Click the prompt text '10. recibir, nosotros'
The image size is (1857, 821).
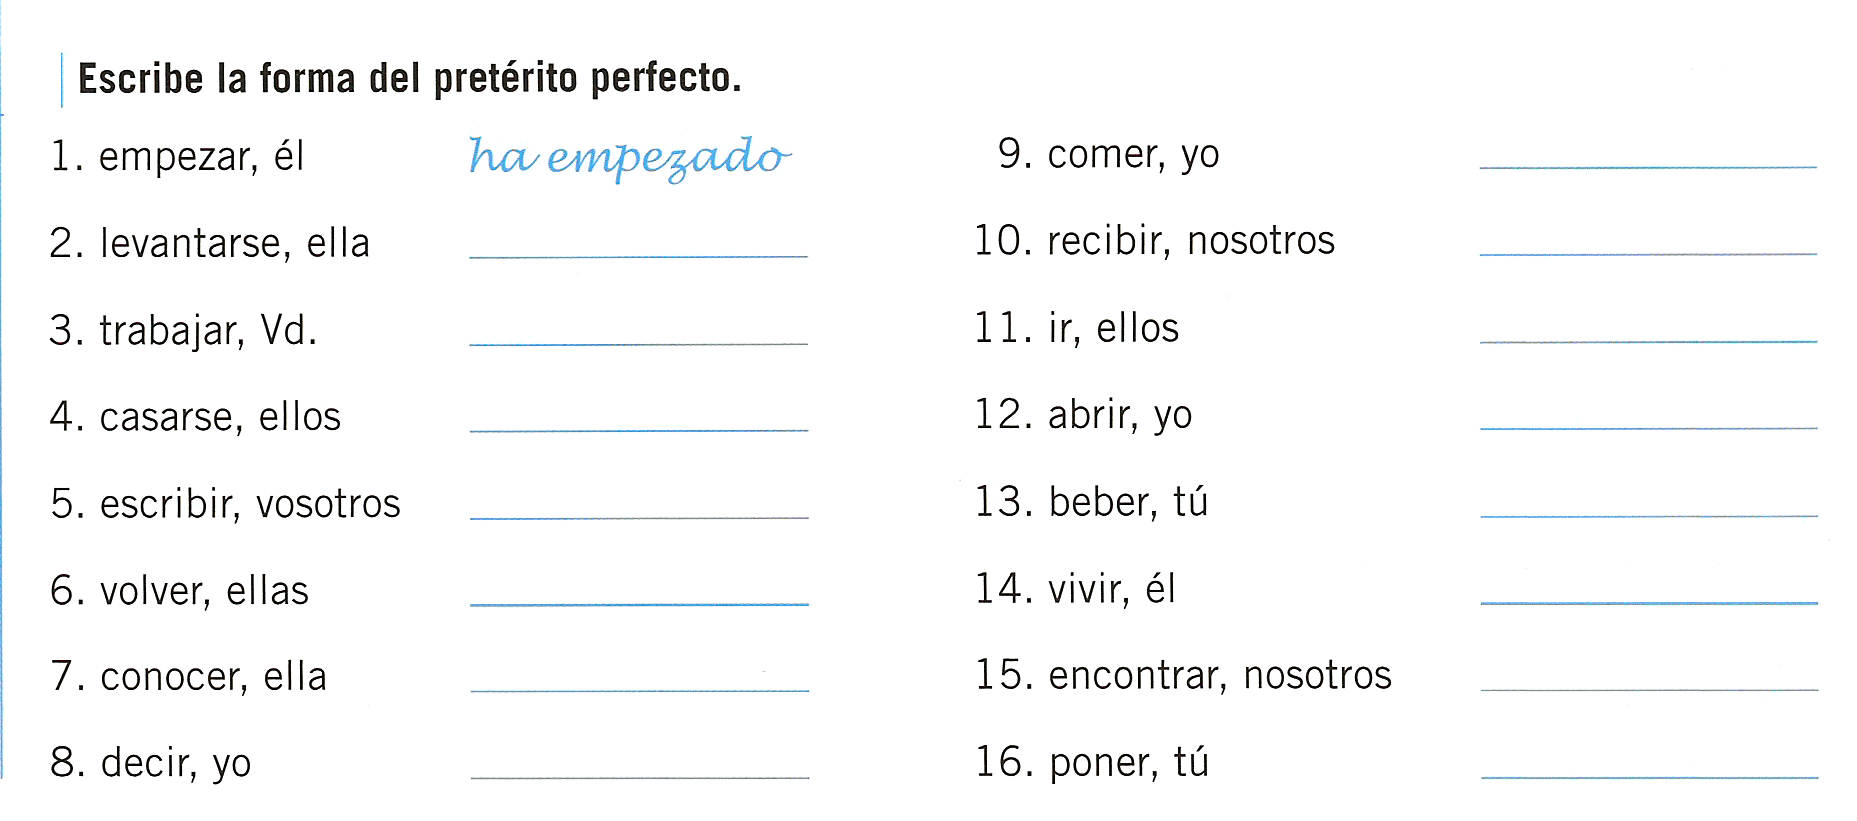(1155, 240)
